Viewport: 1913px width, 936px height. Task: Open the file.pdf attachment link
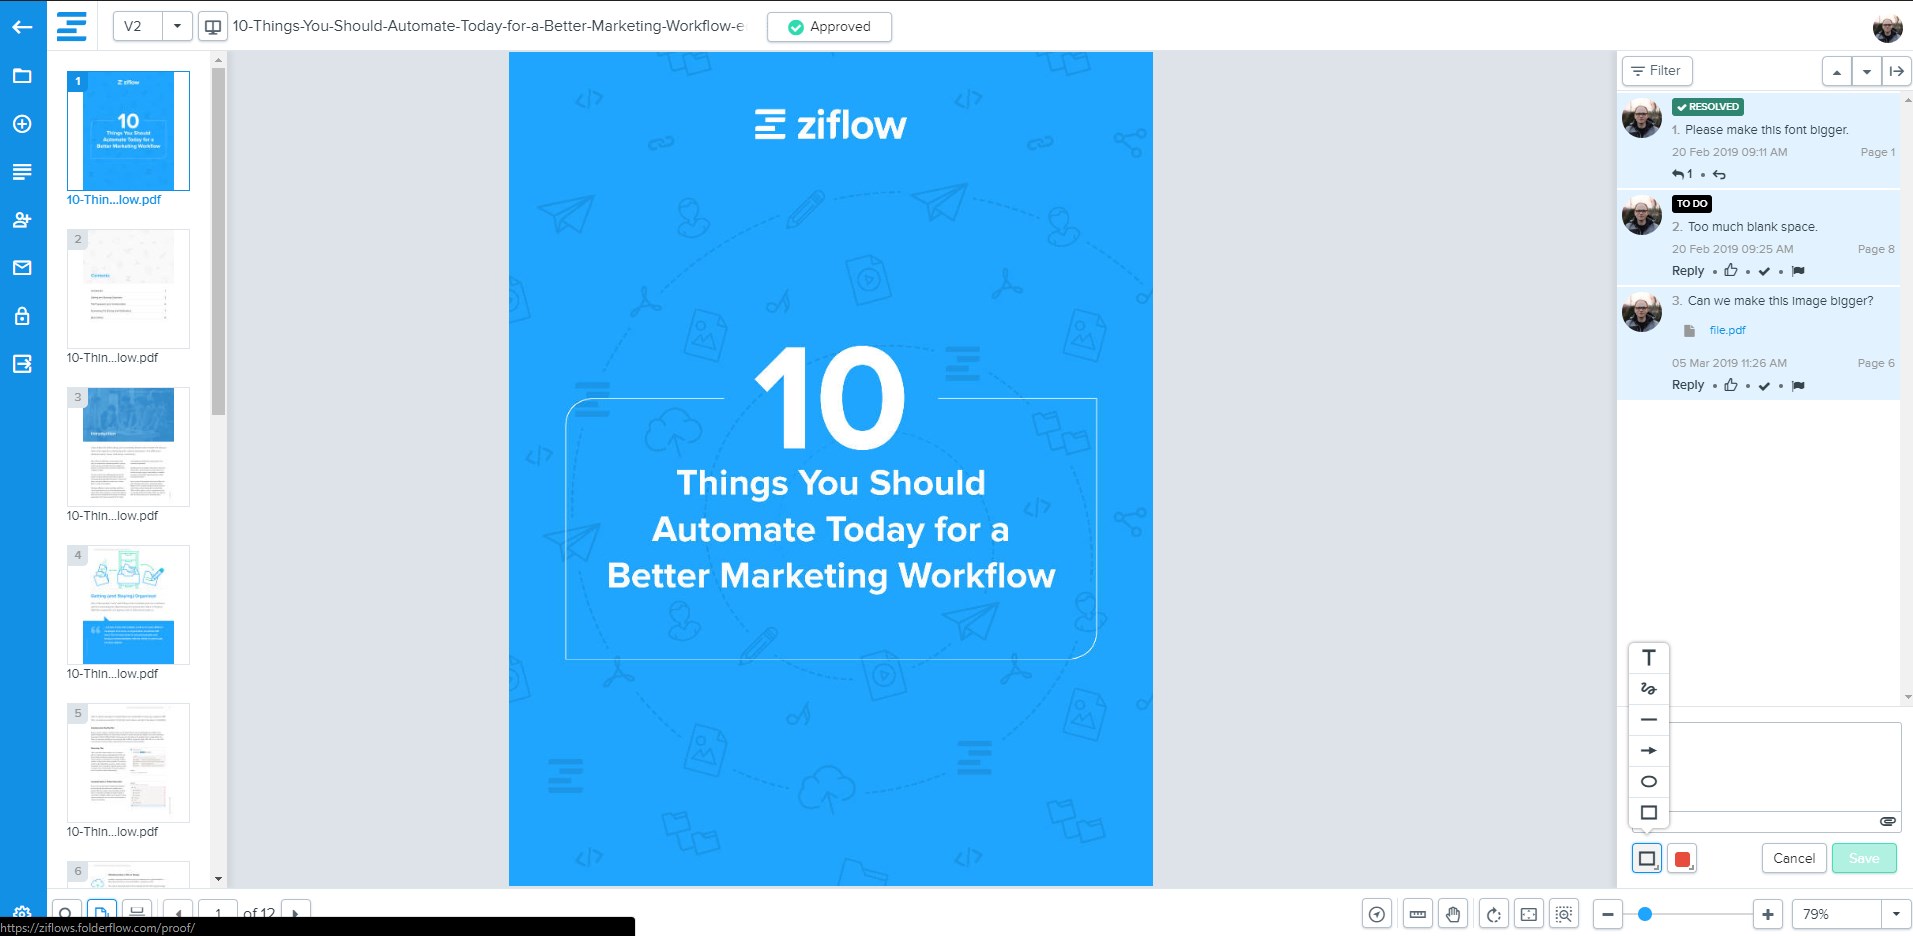(1727, 330)
